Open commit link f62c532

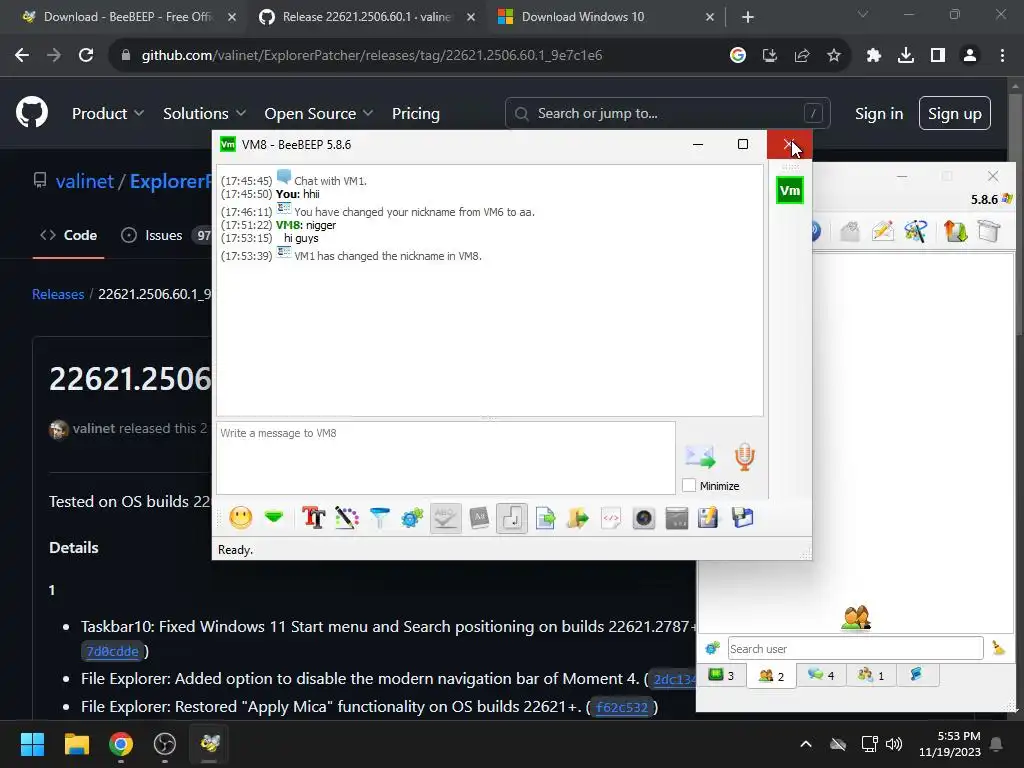coord(622,707)
